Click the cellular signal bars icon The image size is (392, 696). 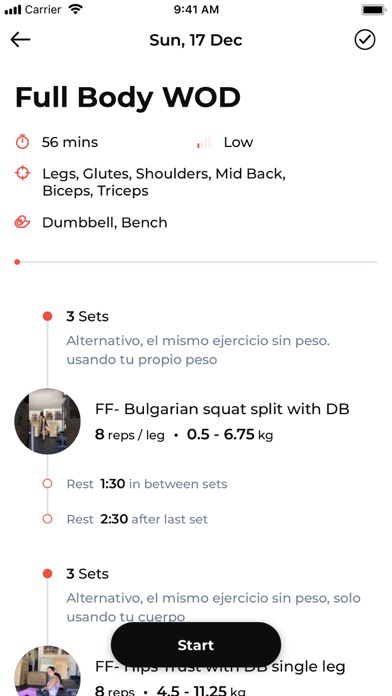click(13, 10)
